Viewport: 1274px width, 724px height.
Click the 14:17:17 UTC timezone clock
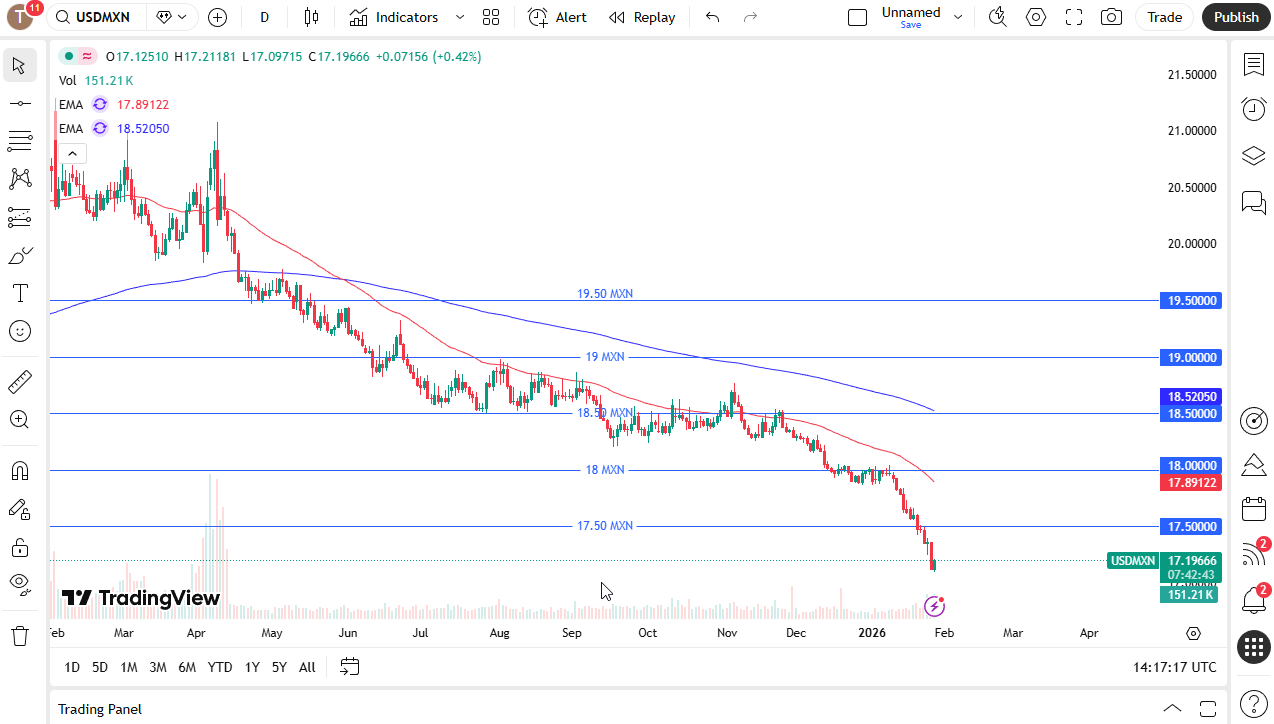point(1175,667)
